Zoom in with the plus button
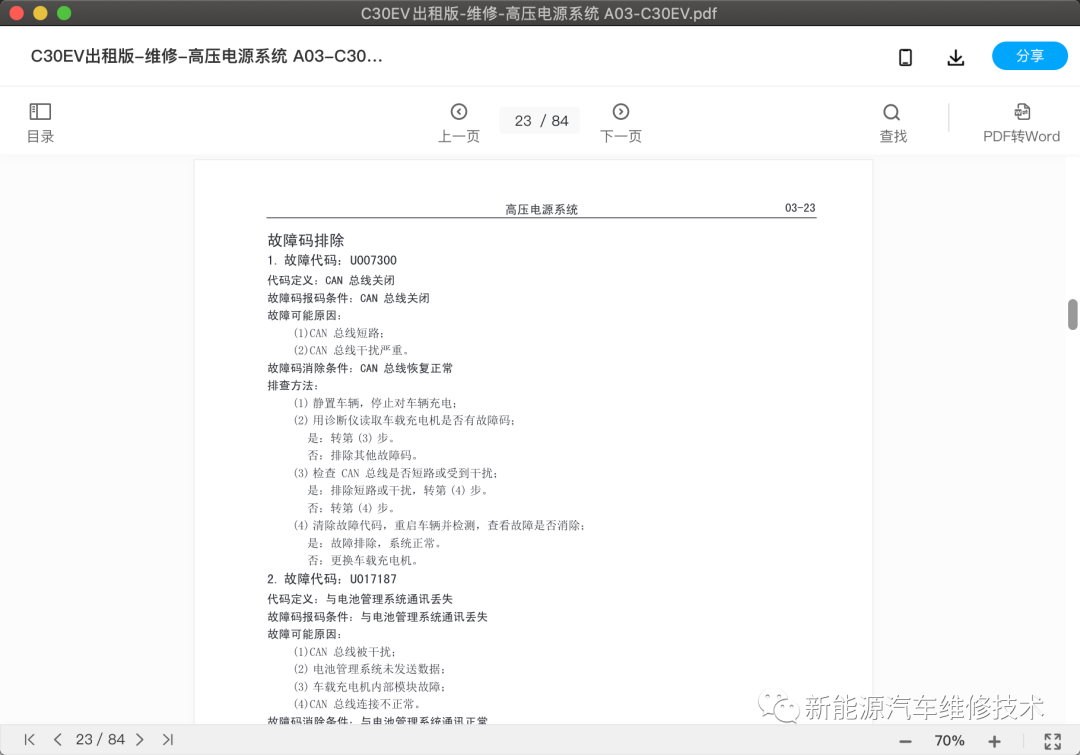The image size is (1080, 755). click(994, 741)
